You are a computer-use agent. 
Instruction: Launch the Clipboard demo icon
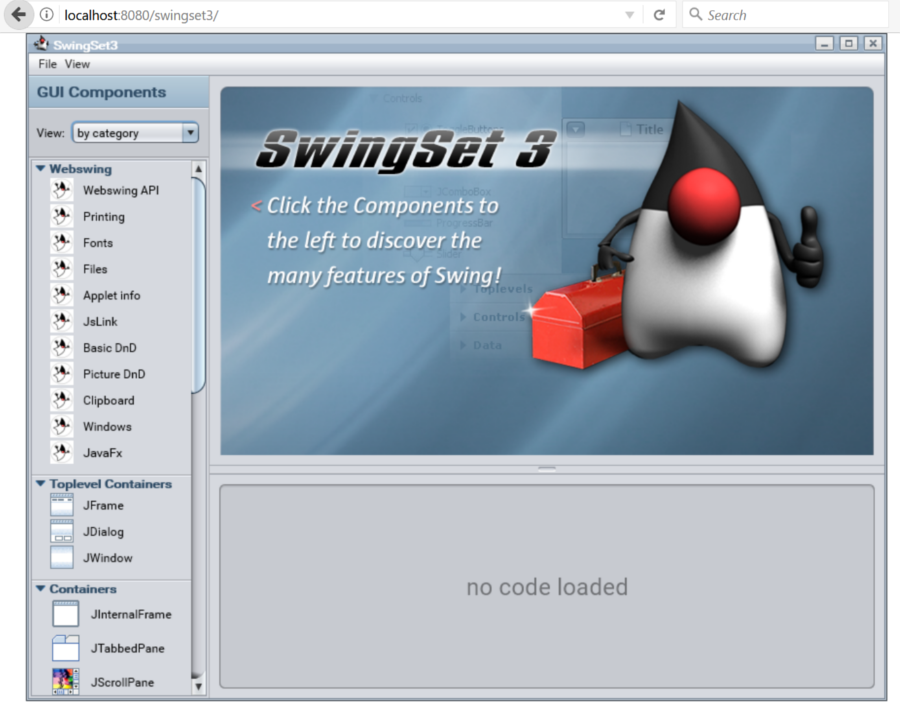(62, 400)
